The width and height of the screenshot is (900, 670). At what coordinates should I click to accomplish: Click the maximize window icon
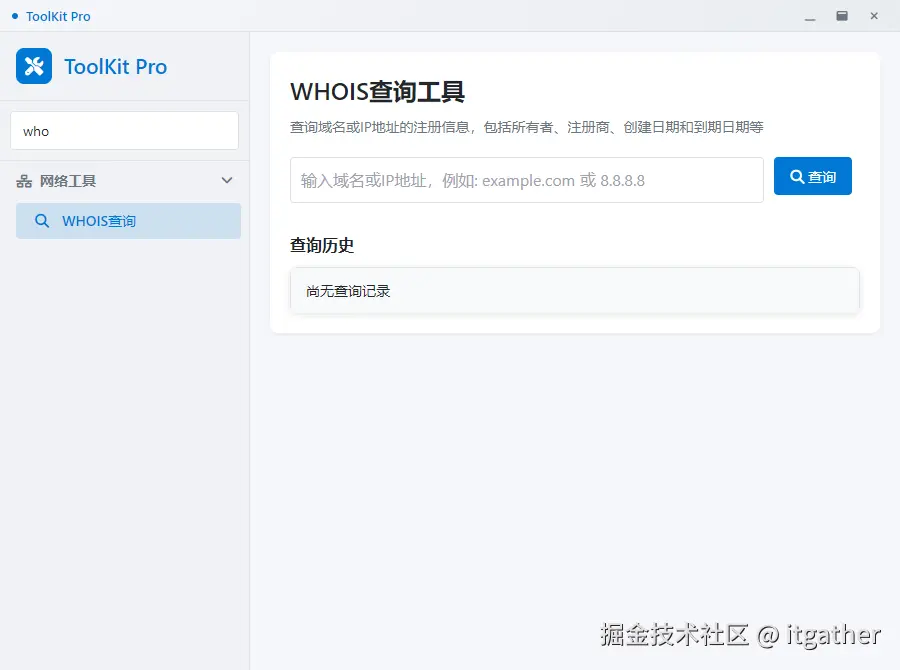[x=841, y=16]
